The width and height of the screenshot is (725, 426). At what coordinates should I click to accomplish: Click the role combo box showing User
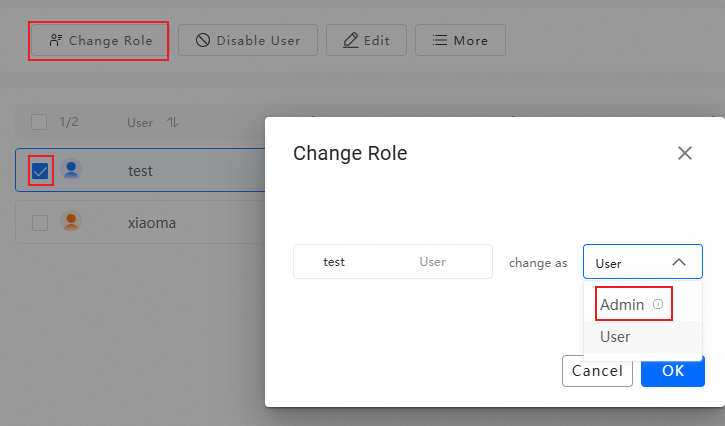pos(630,263)
